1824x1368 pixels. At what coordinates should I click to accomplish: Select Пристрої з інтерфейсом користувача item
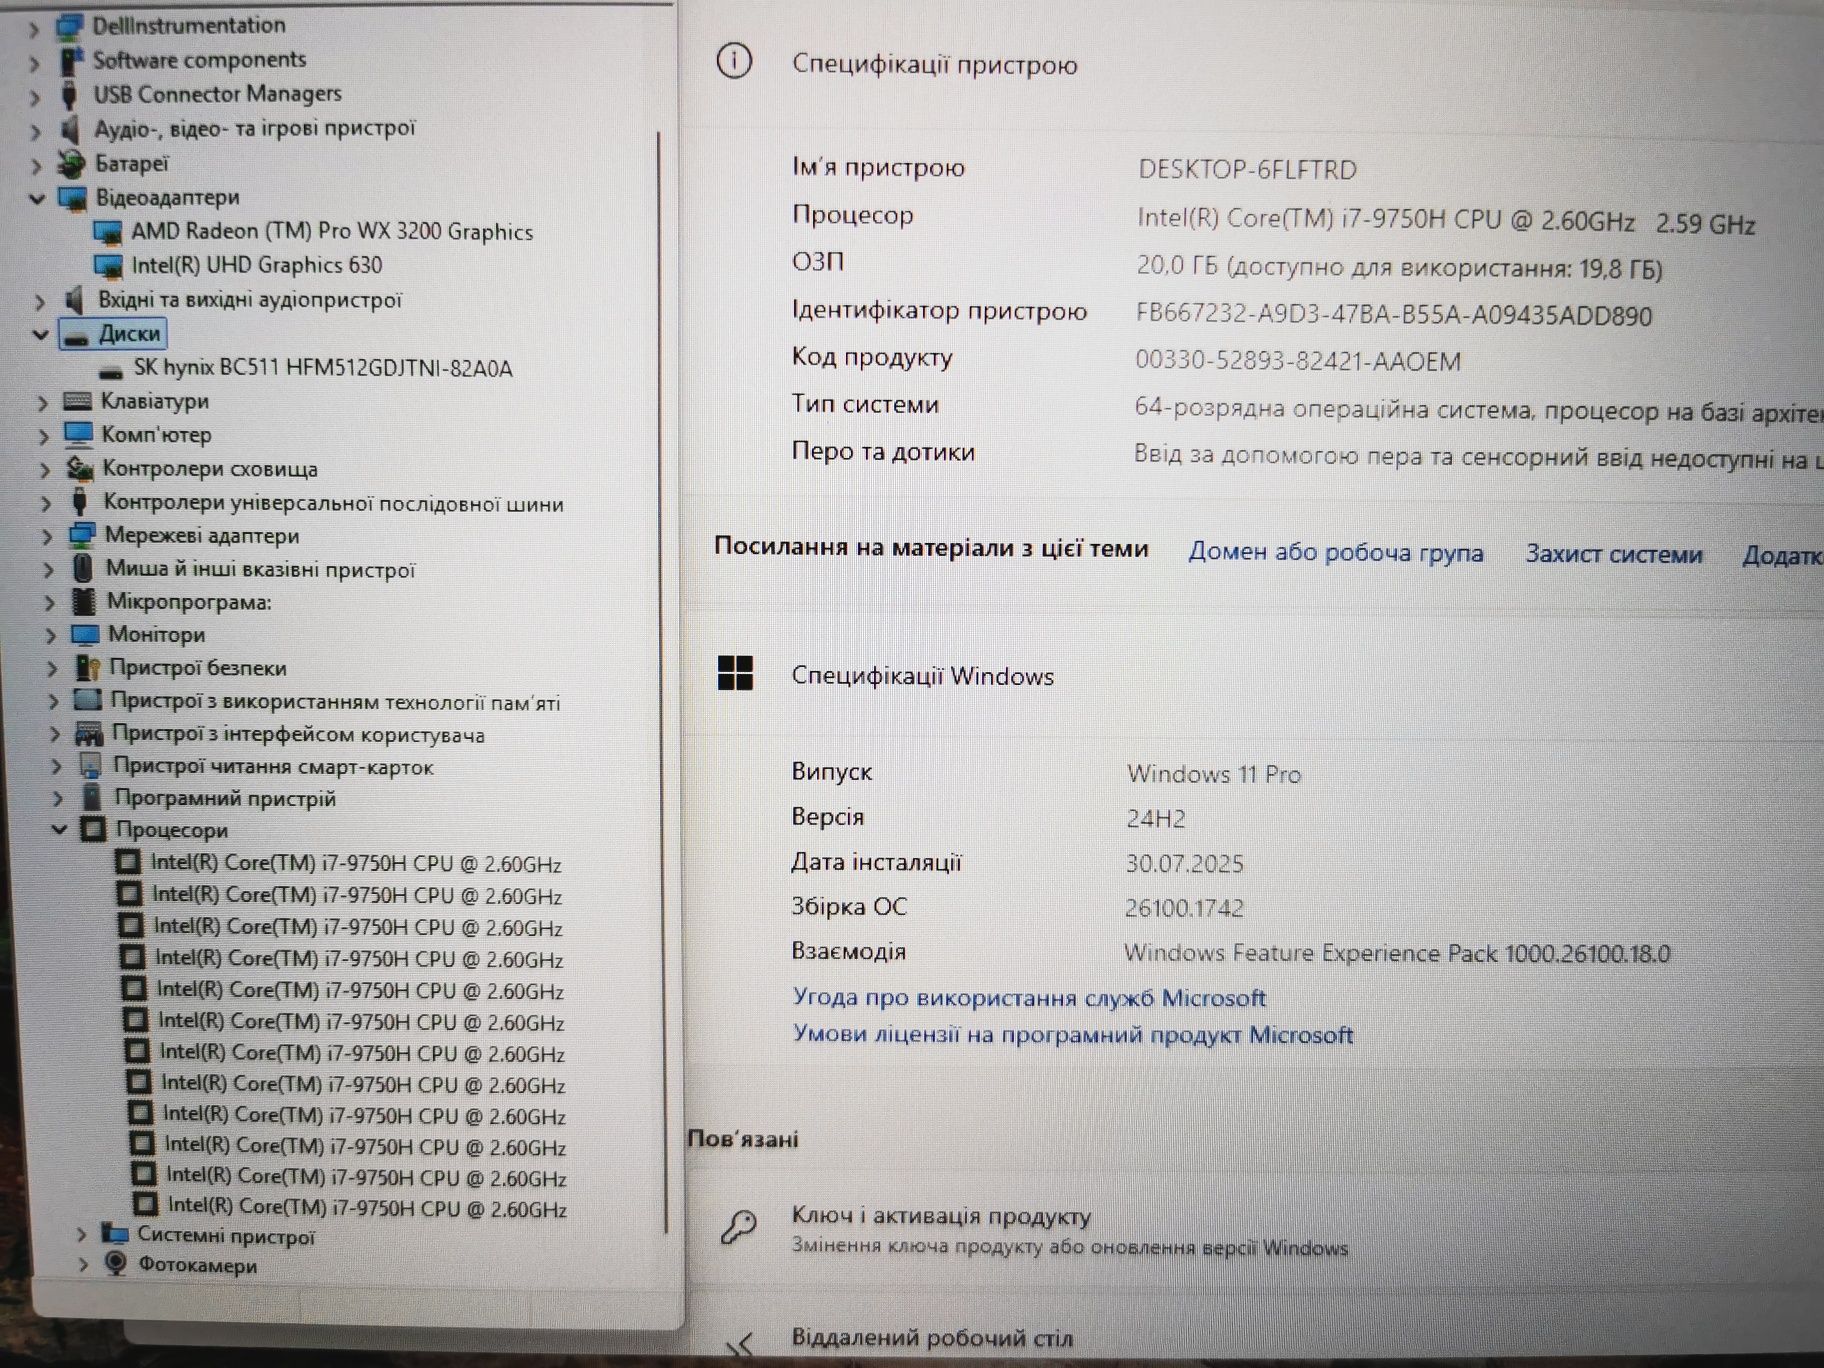298,735
